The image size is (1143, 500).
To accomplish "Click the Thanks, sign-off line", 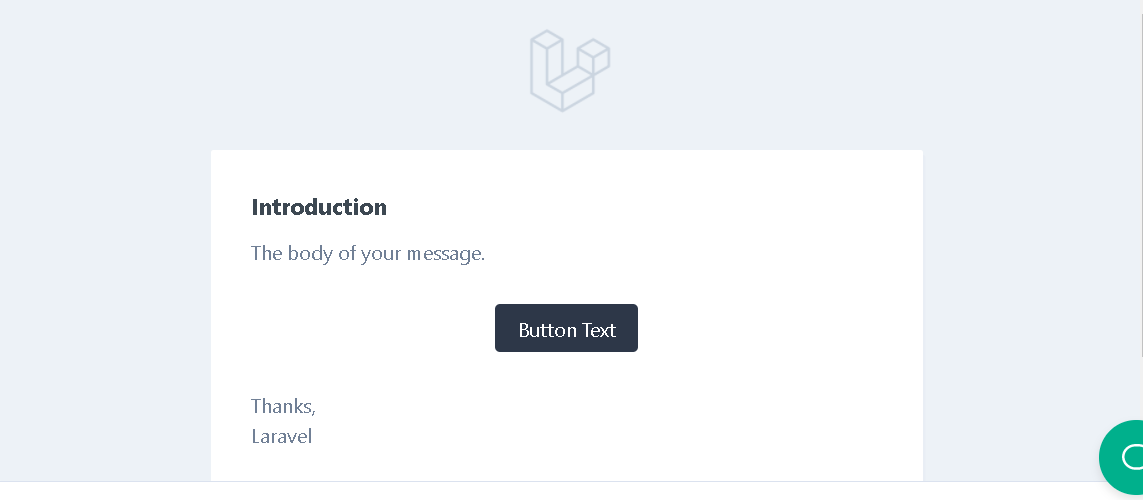I will point(283,406).
